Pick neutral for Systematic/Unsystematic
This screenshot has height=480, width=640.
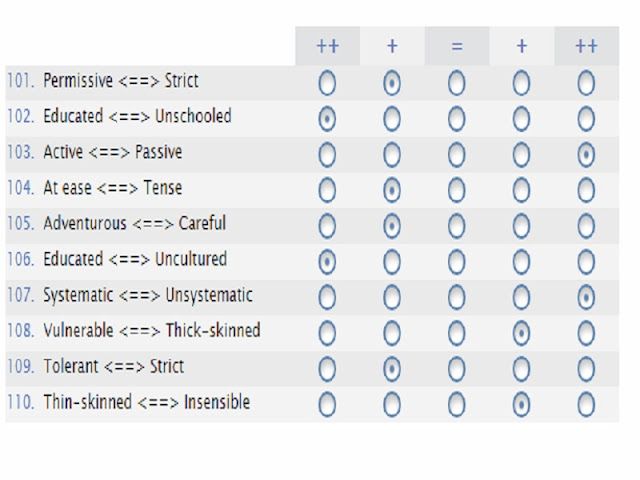coord(456,298)
